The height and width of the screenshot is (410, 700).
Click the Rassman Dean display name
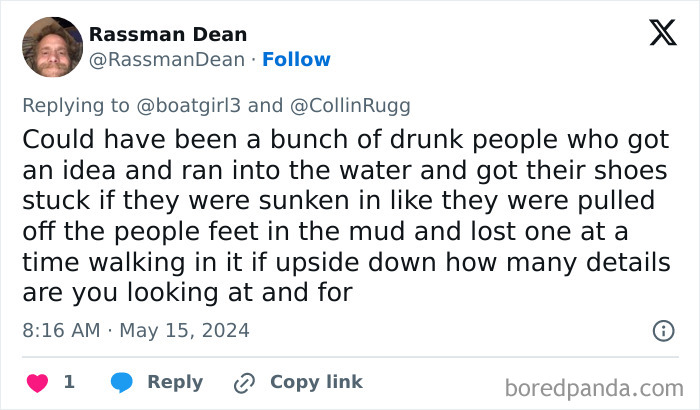pyautogui.click(x=168, y=35)
